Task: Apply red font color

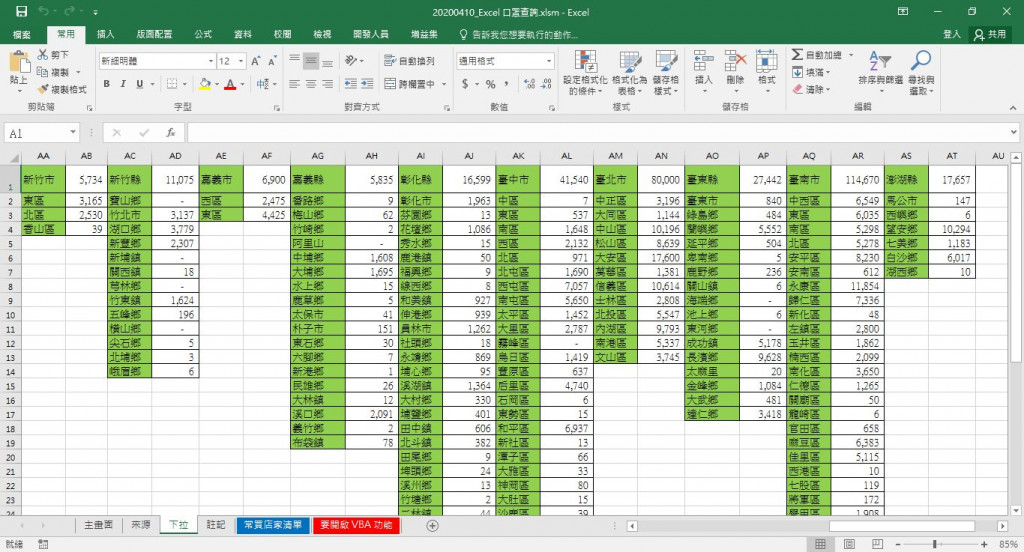Action: (x=230, y=84)
